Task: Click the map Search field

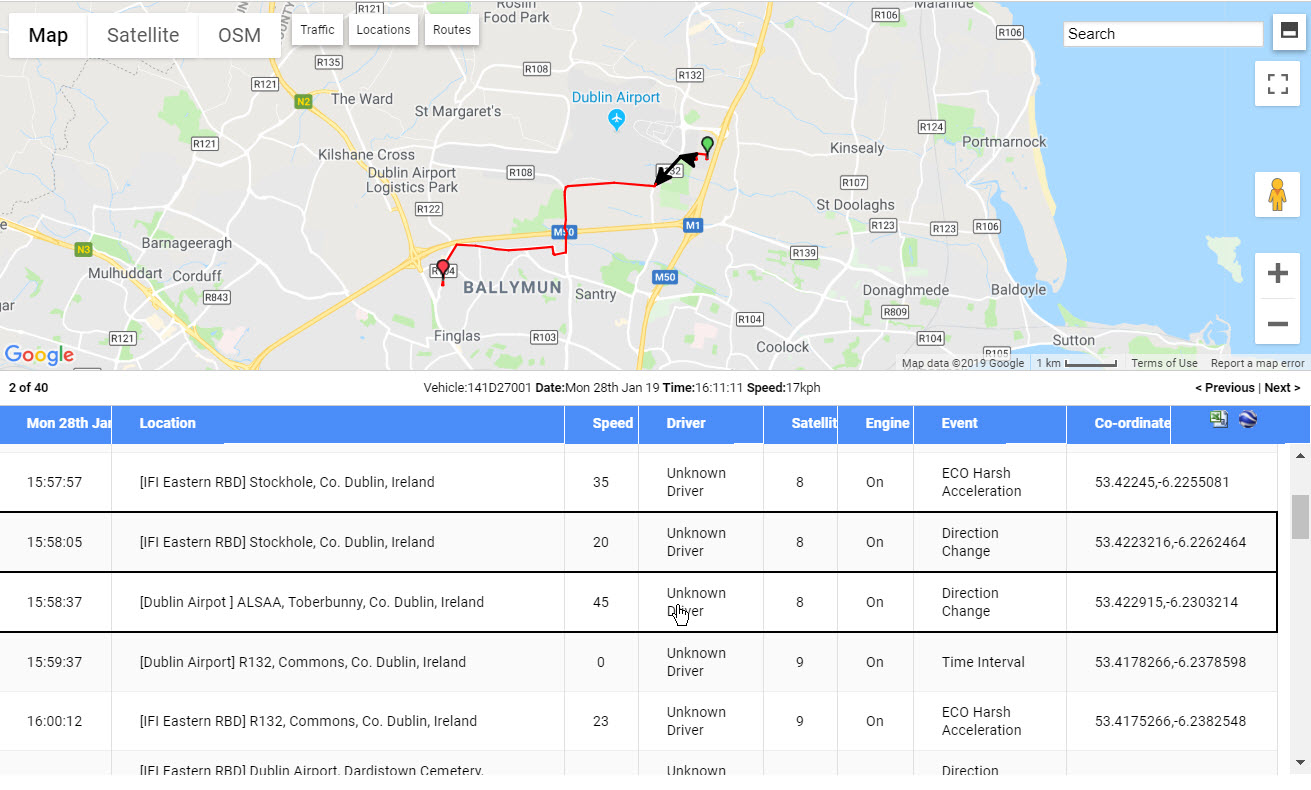Action: point(1163,34)
